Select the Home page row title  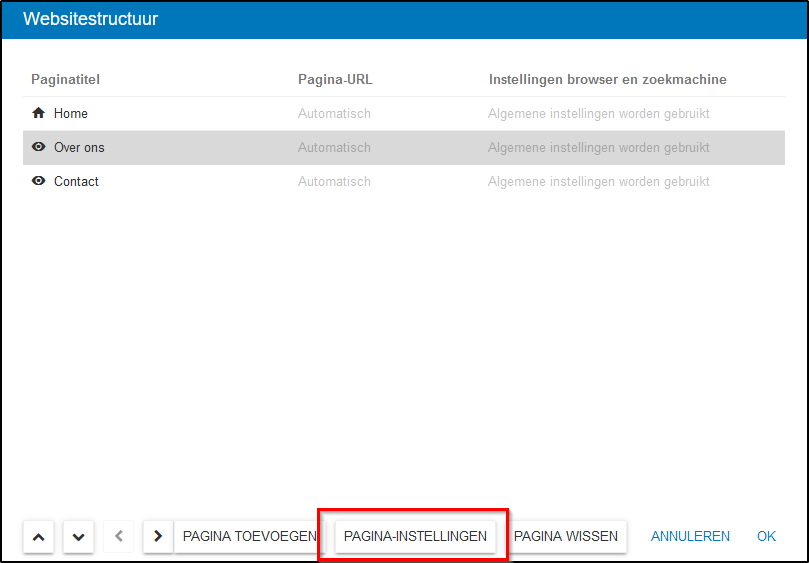[x=71, y=114]
